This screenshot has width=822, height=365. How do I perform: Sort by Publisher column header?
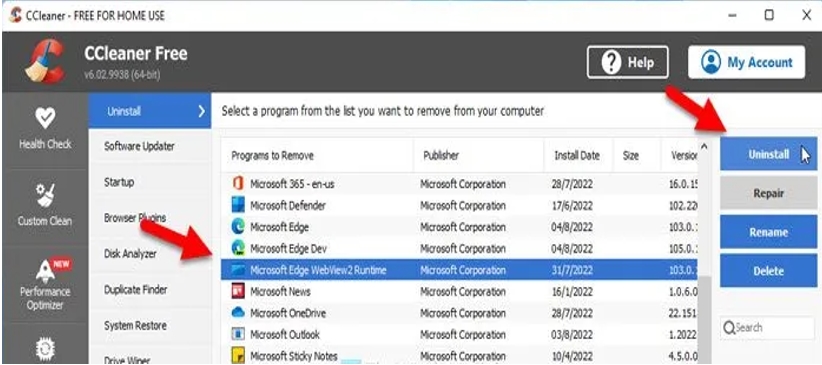coord(479,155)
